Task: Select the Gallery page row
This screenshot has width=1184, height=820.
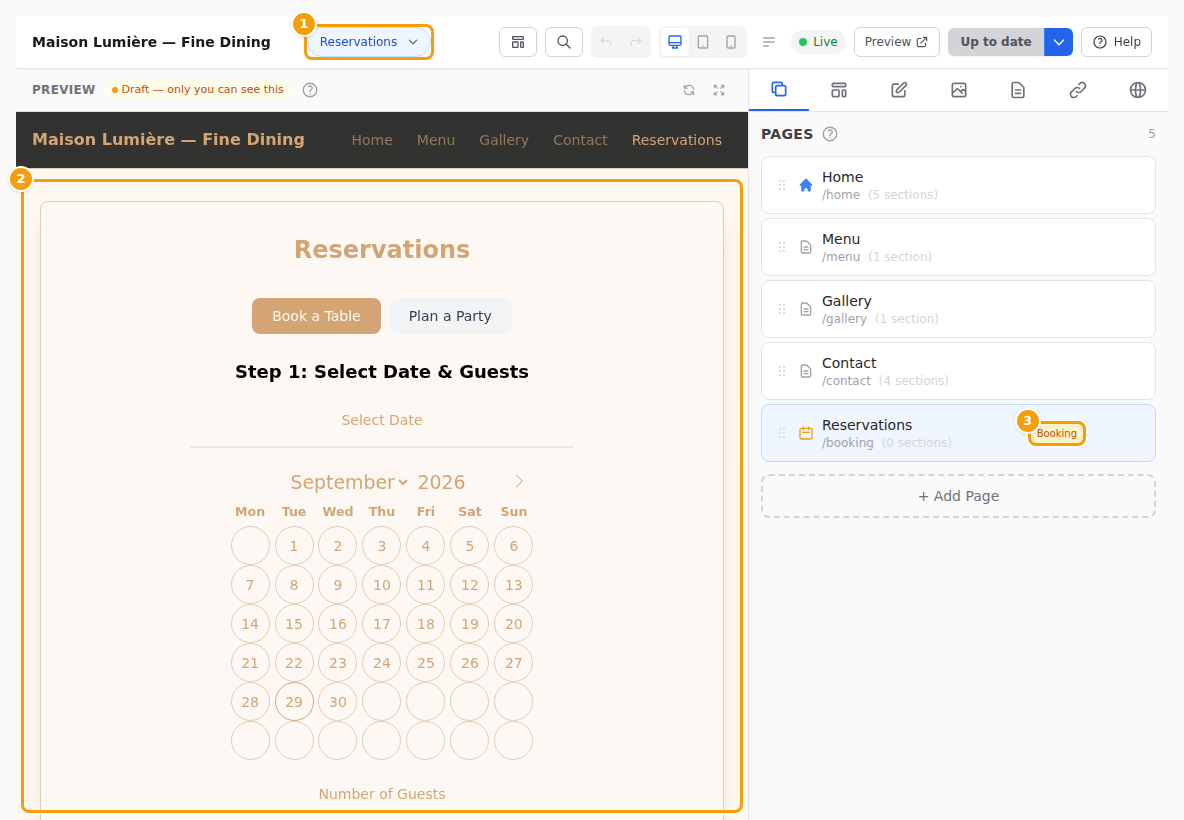Action: tap(958, 309)
